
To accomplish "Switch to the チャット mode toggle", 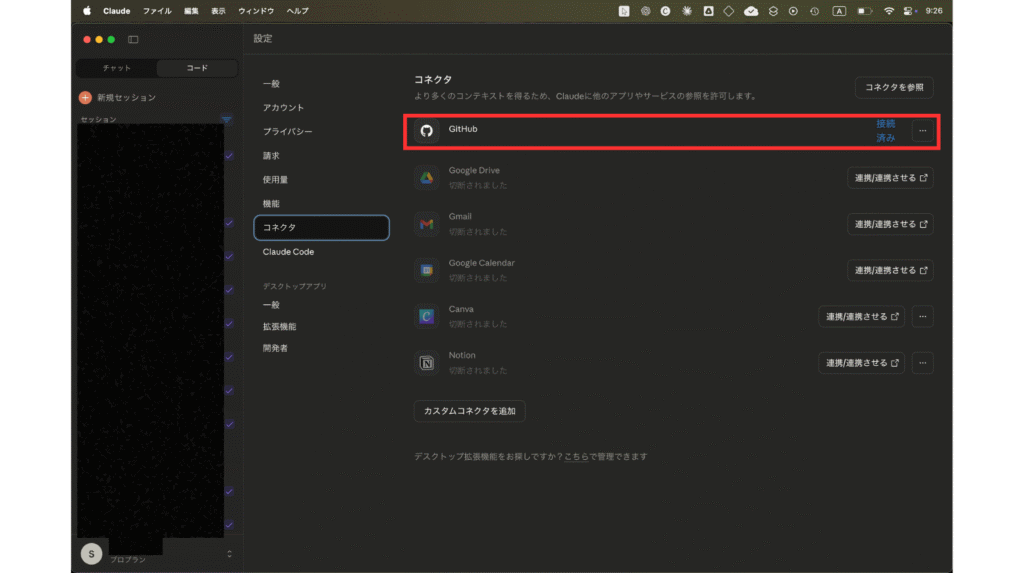I will [x=117, y=68].
